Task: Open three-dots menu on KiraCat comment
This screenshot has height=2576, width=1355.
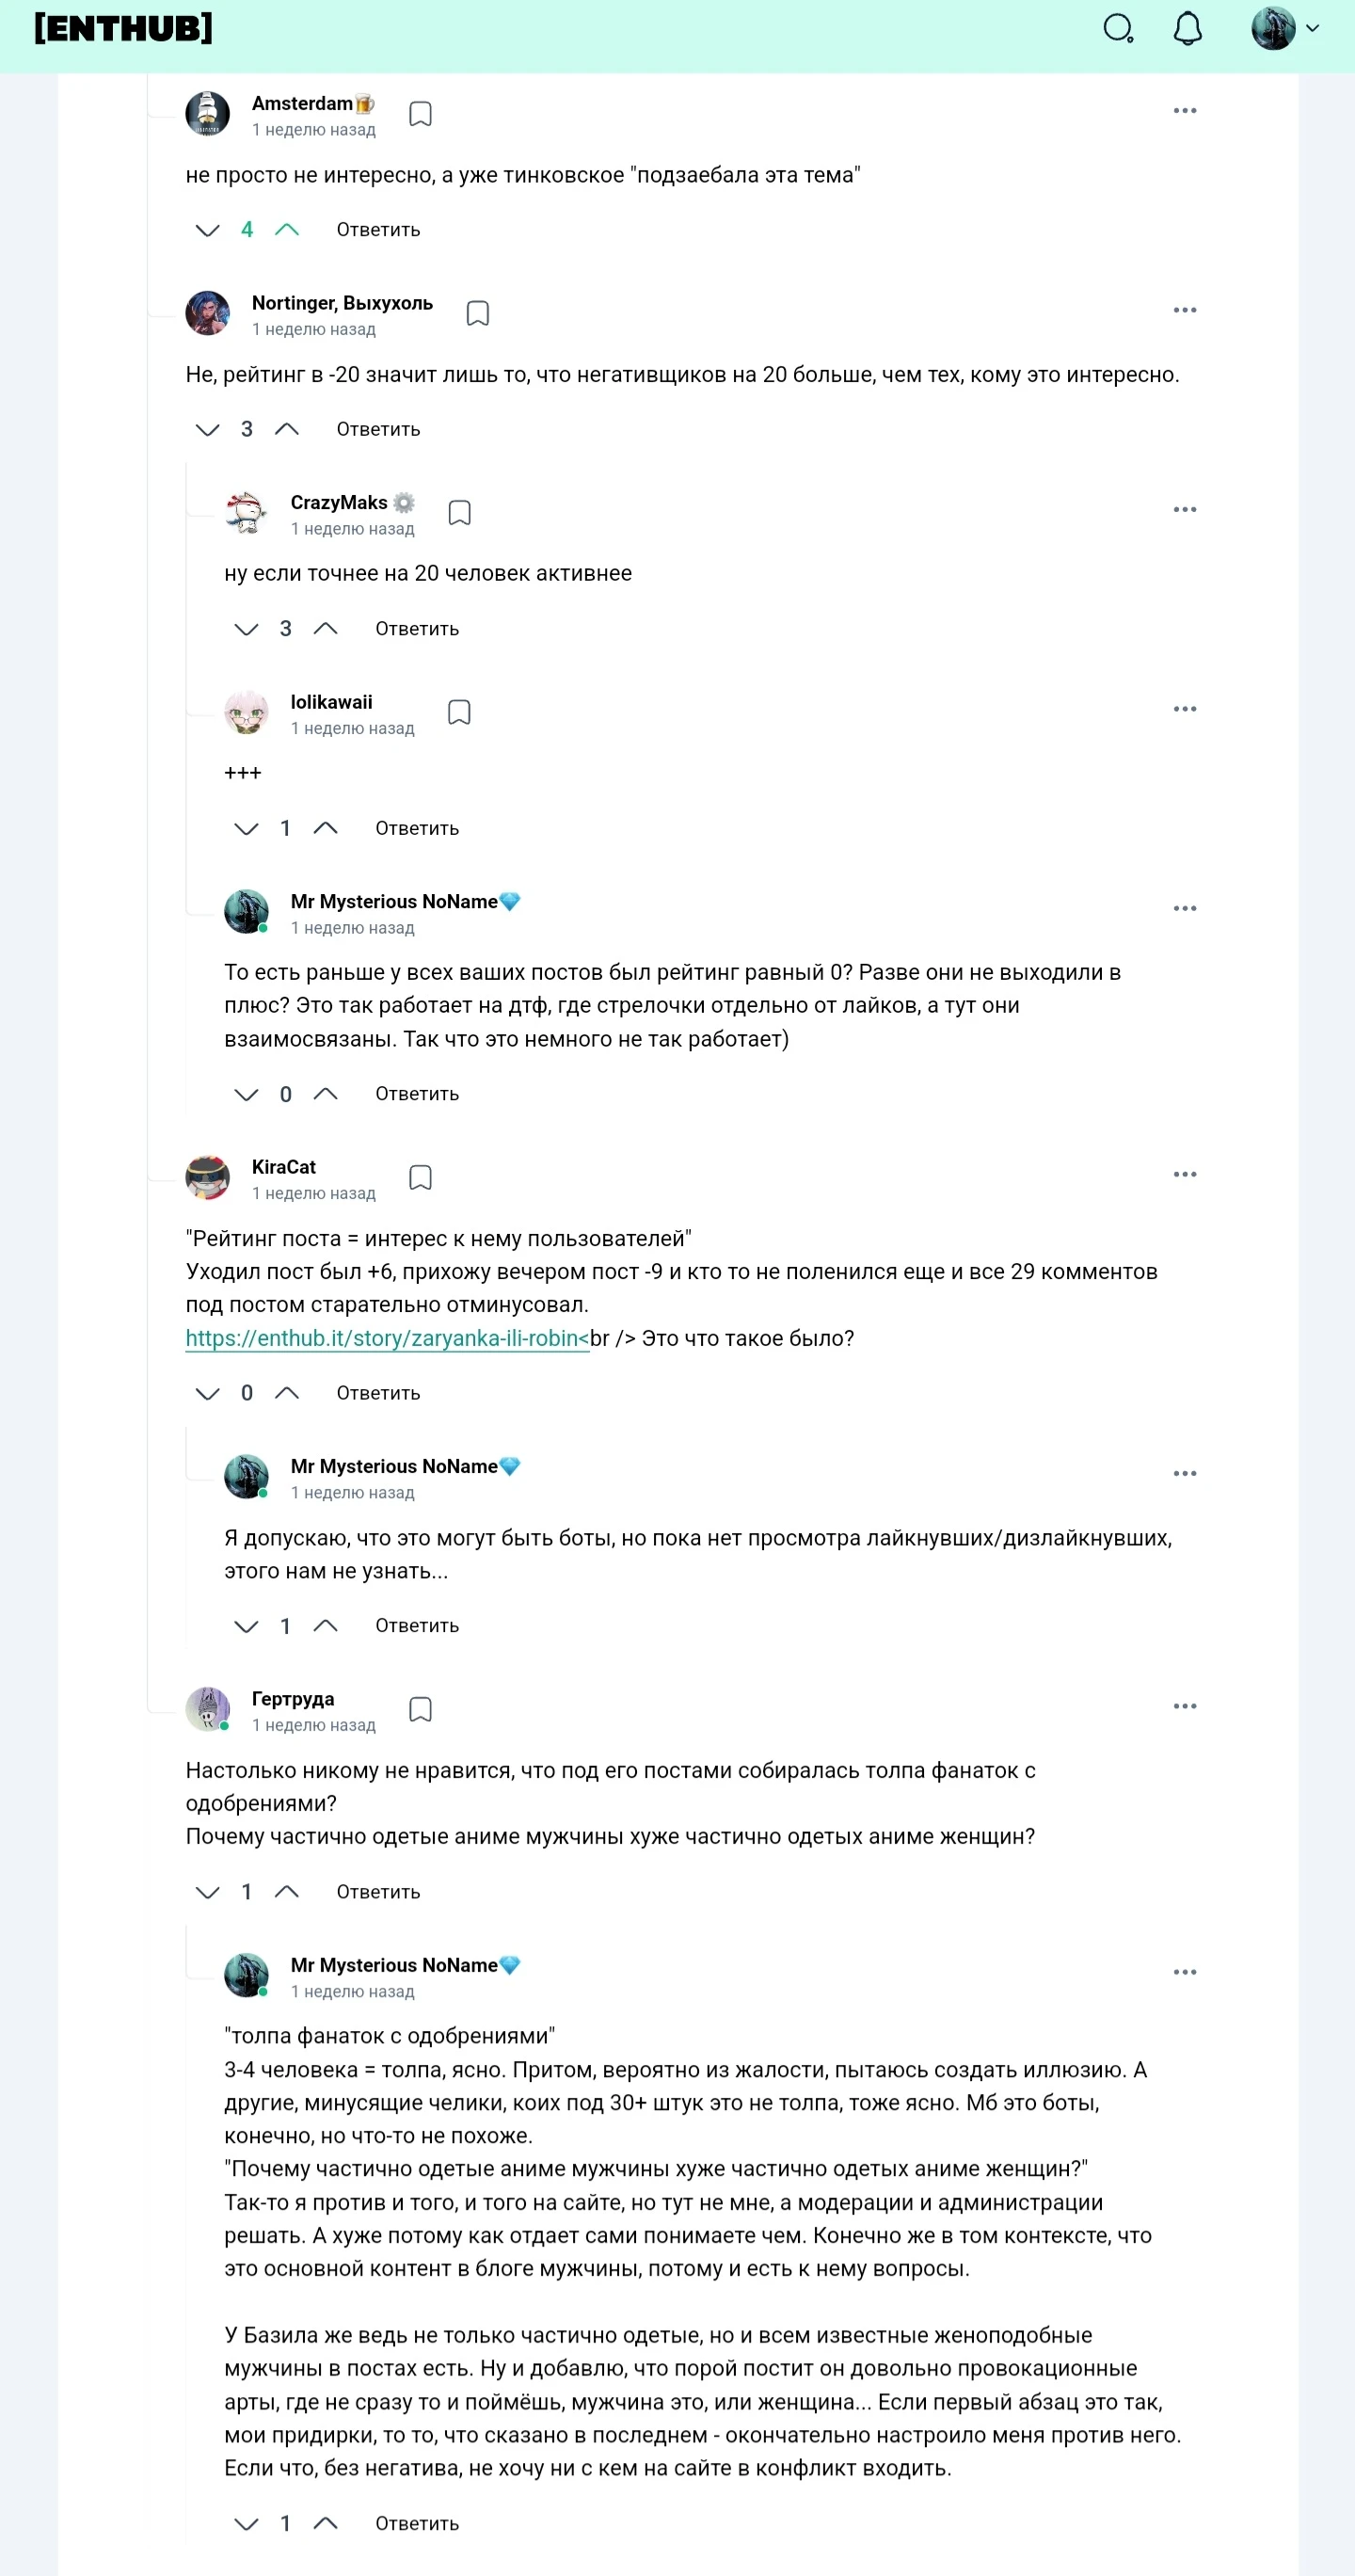Action: pos(1184,1175)
